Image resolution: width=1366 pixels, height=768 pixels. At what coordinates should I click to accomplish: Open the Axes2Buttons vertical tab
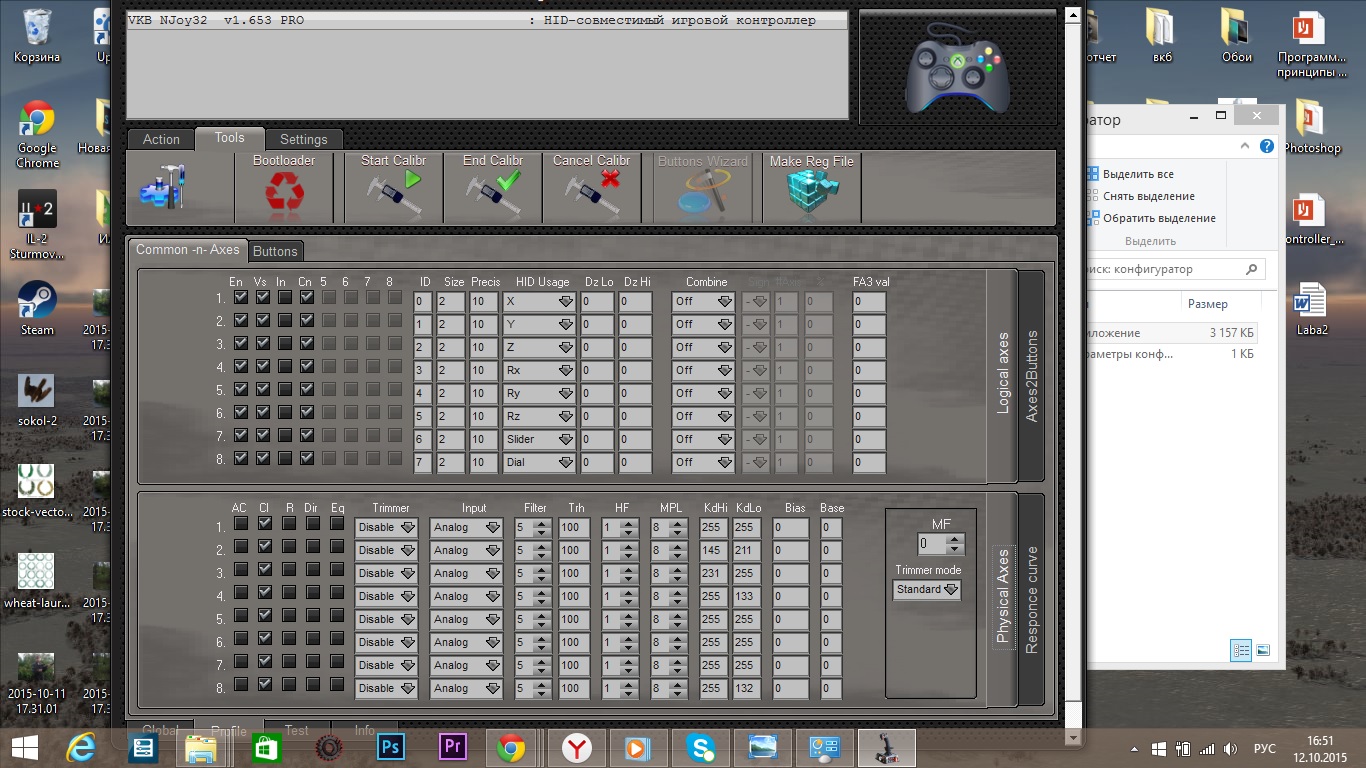point(1032,376)
